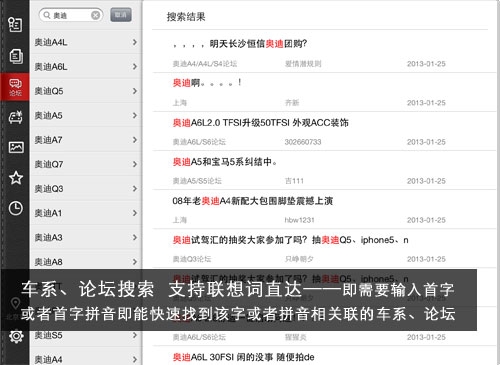The height and width of the screenshot is (365, 500).
Task: Expand the 奥迪A3 row chevron
Action: pyautogui.click(x=134, y=237)
